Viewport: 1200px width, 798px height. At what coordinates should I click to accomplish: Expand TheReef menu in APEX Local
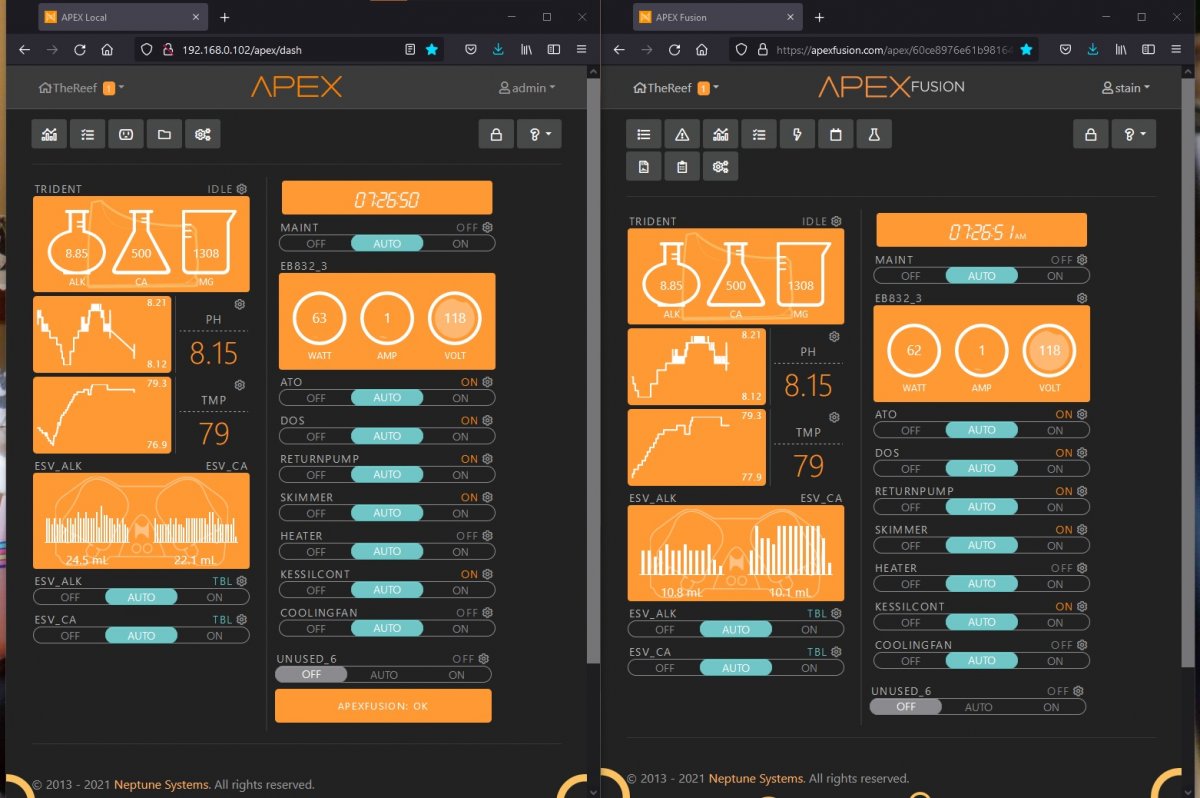coord(81,88)
